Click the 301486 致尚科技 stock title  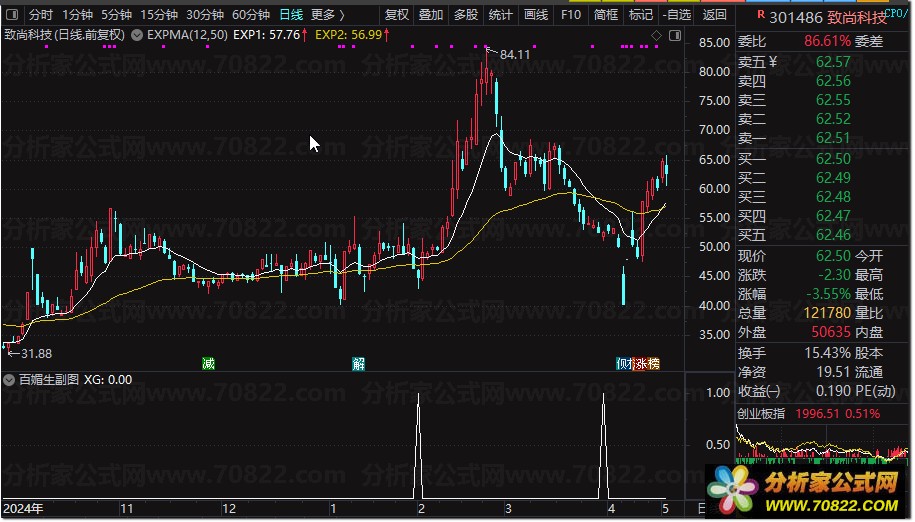point(827,17)
